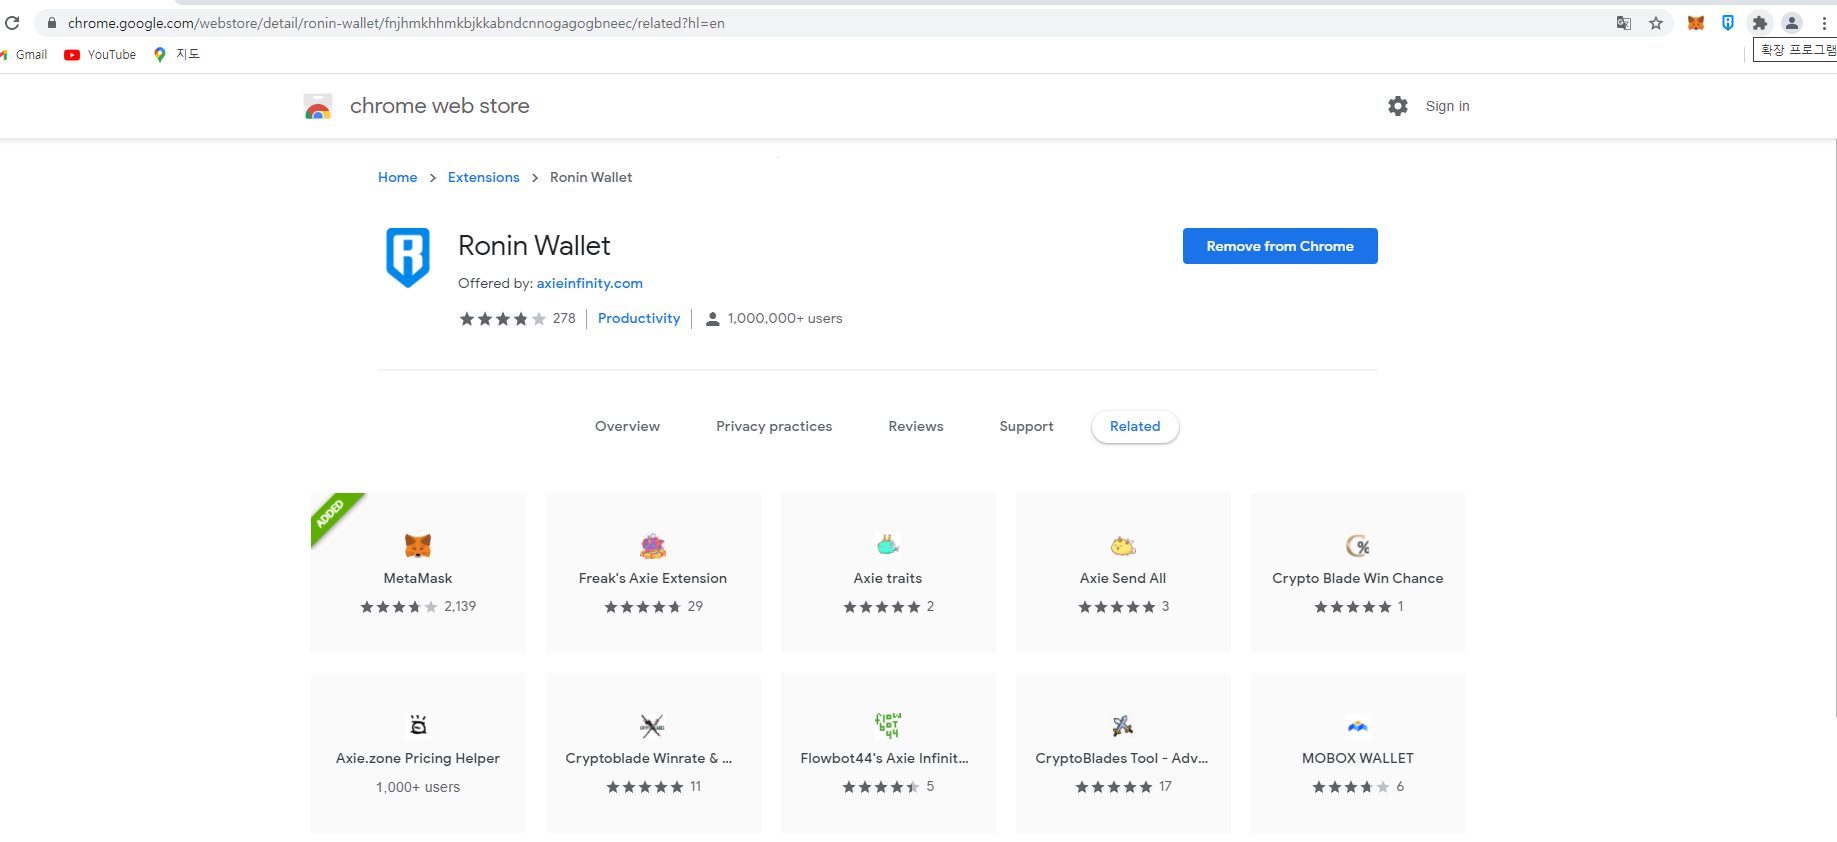The height and width of the screenshot is (842, 1837).
Task: Open the MetaMask fox extension in toolbar
Action: tap(1696, 23)
